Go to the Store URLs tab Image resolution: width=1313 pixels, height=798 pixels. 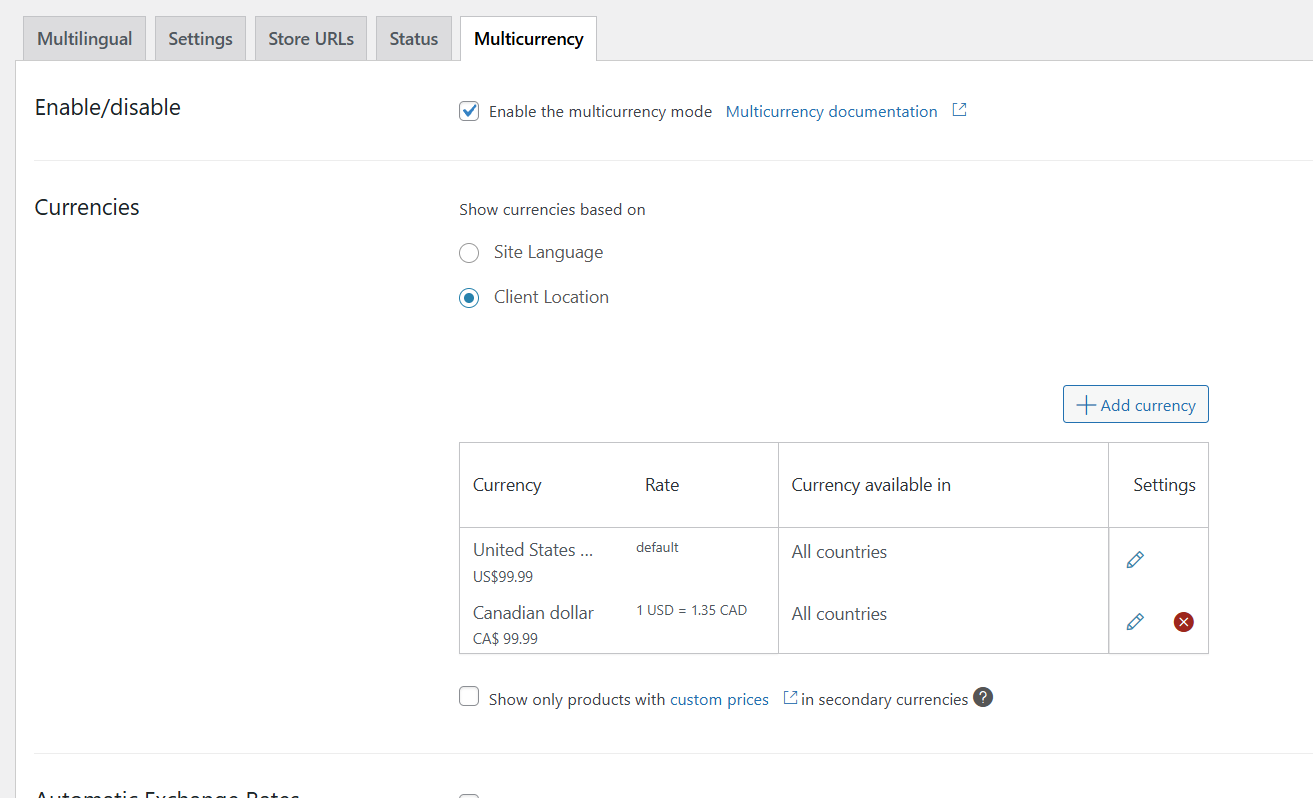click(311, 39)
